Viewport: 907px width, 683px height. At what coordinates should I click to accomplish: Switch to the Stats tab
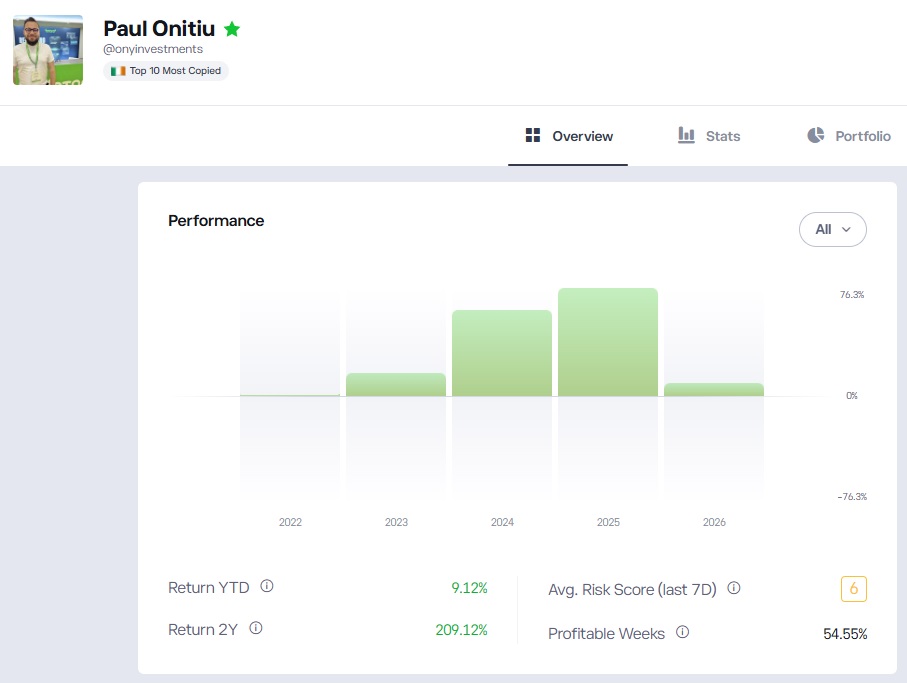tap(709, 135)
